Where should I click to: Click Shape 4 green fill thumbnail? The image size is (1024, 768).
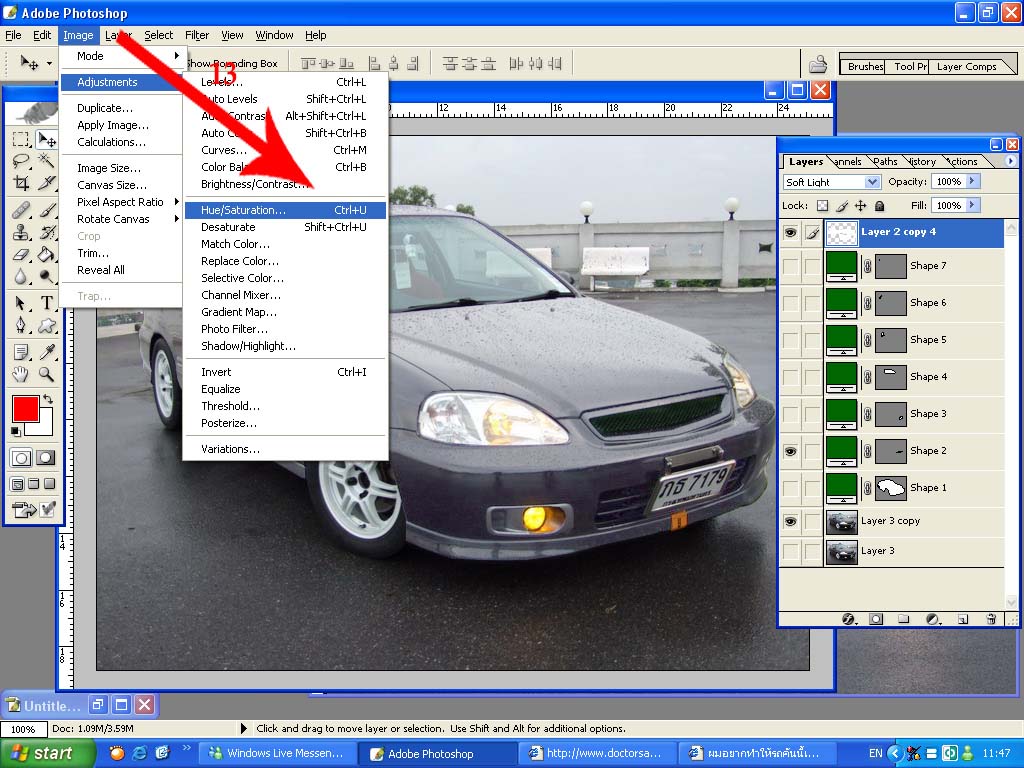[842, 376]
